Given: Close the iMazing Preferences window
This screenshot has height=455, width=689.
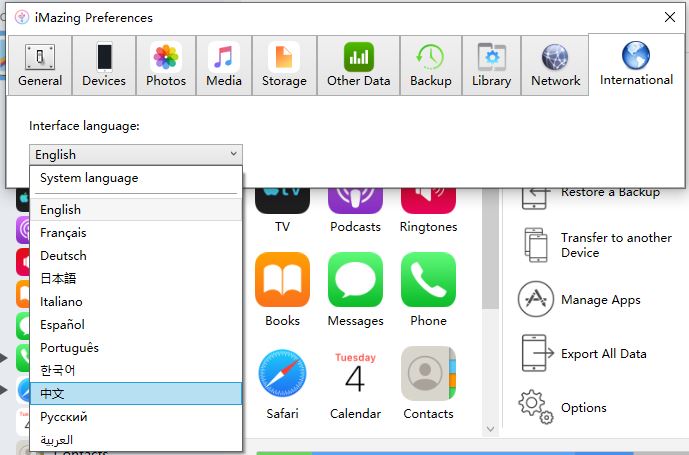Looking at the screenshot, I should click(x=670, y=17).
